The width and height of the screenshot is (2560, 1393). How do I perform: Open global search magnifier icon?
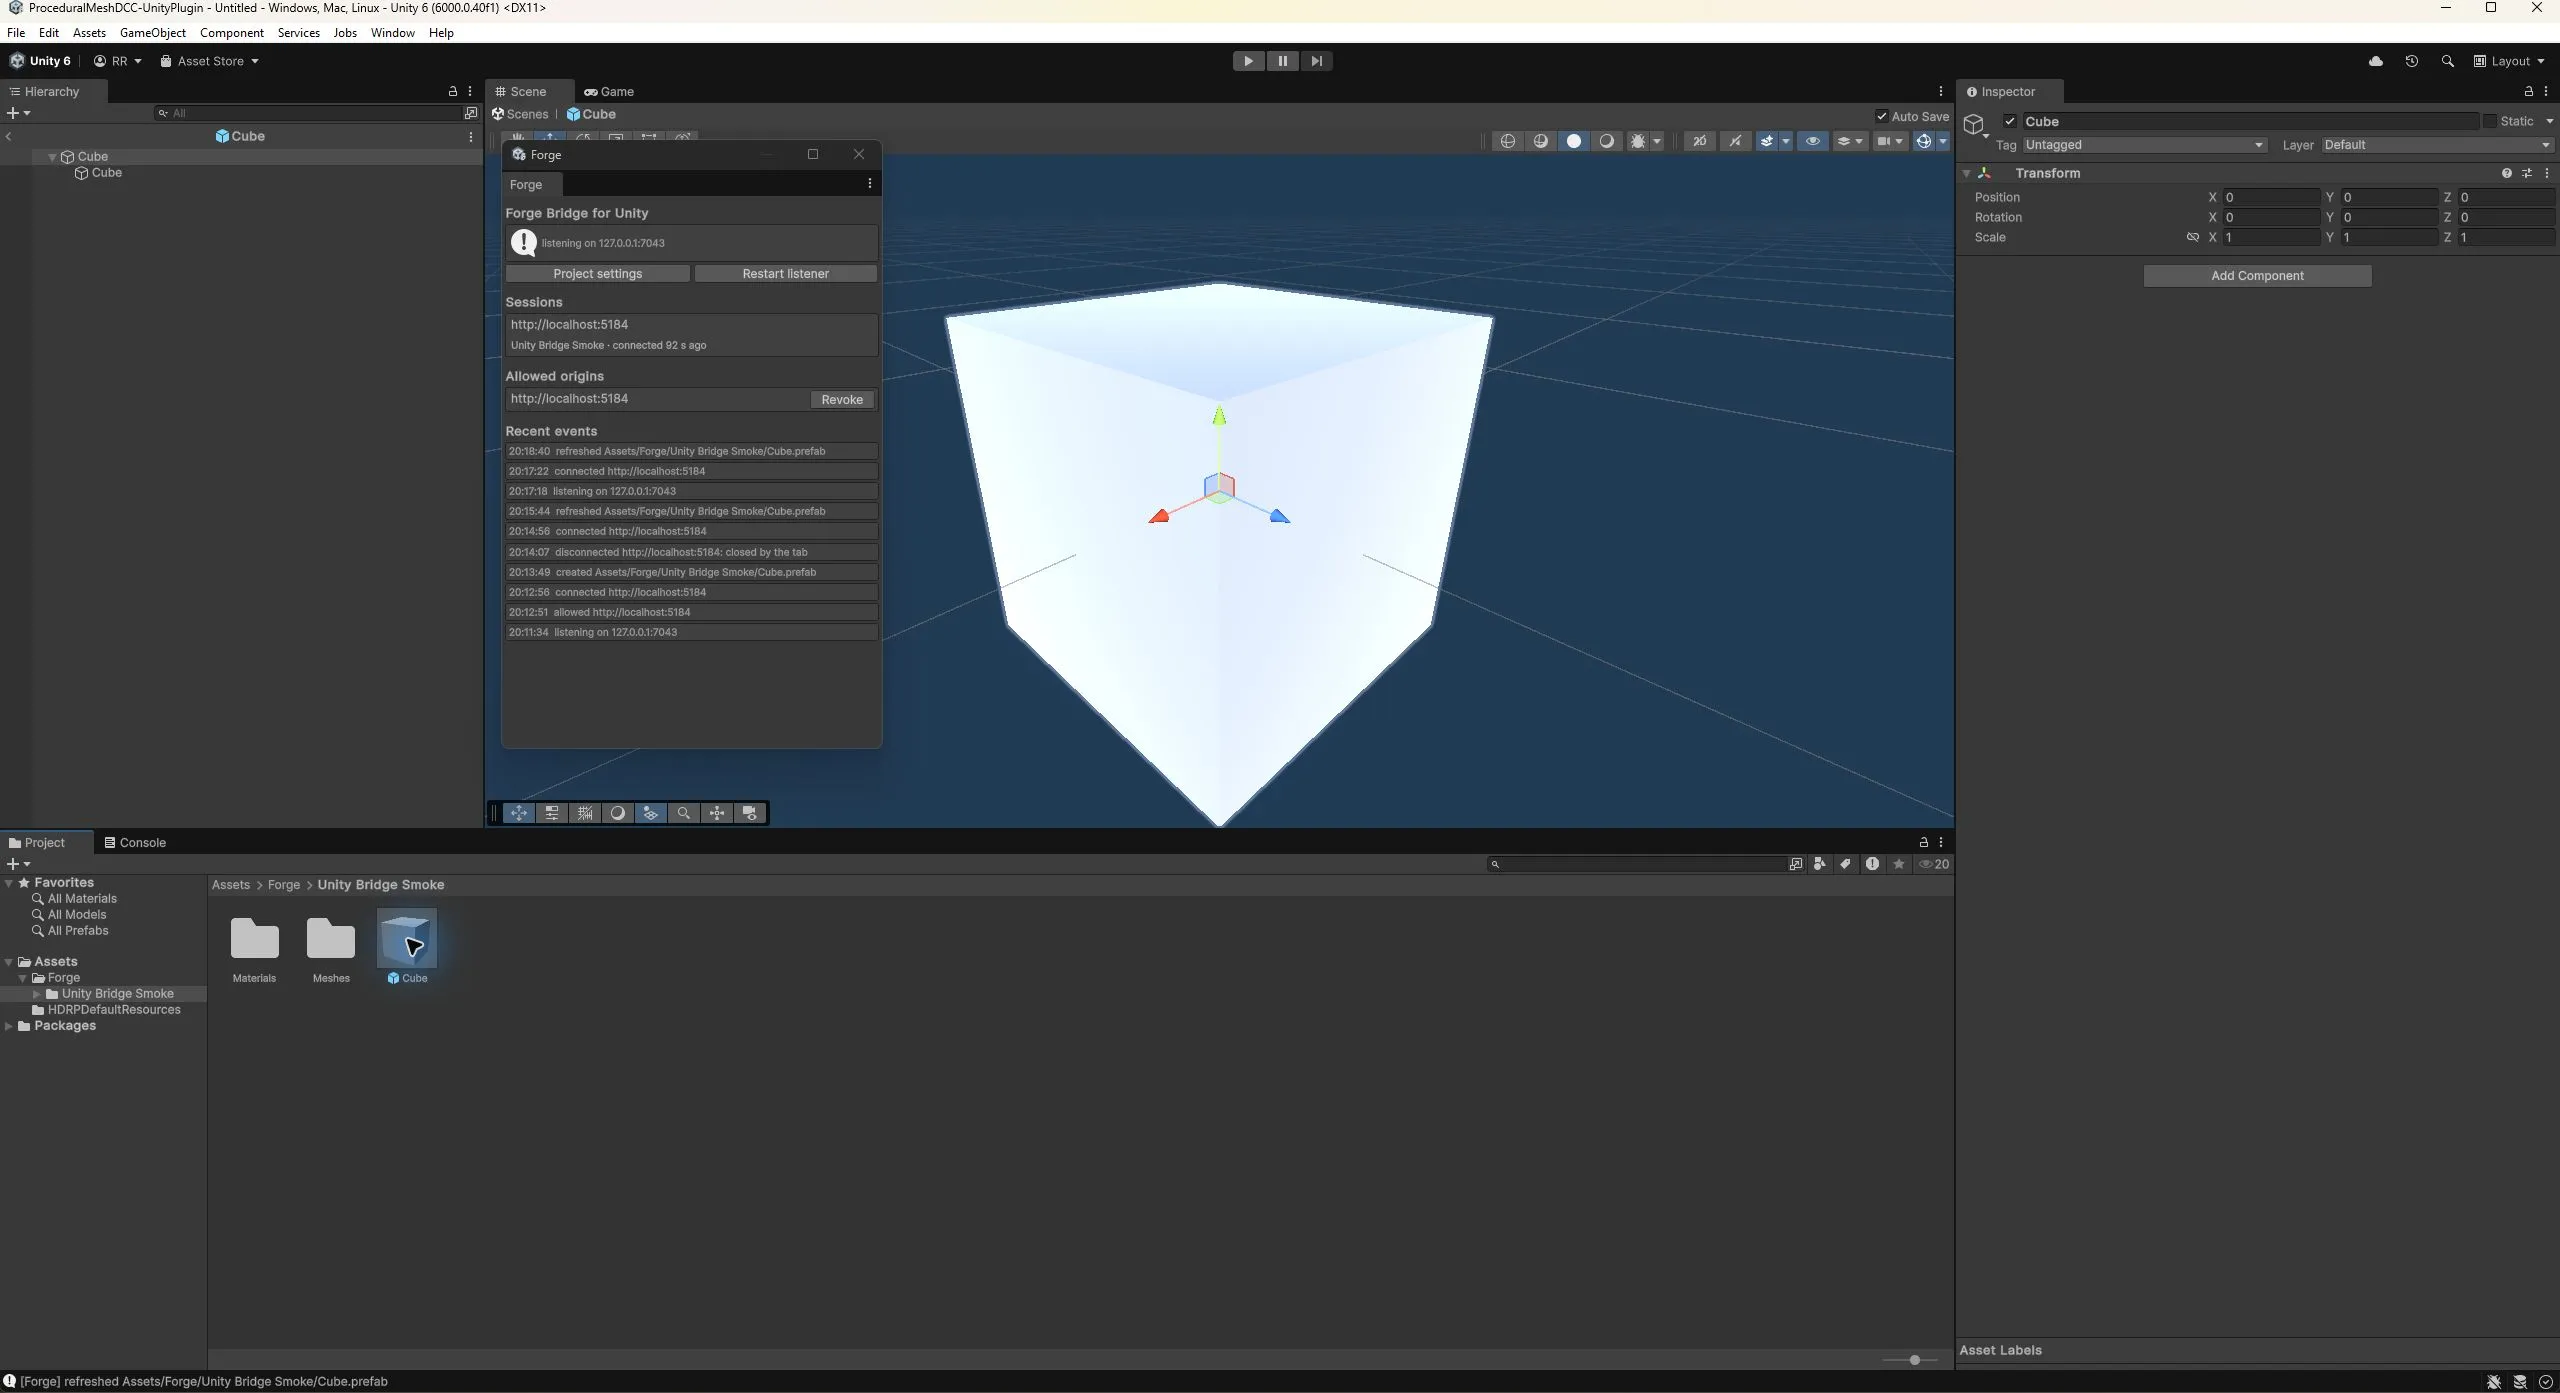(x=2447, y=61)
